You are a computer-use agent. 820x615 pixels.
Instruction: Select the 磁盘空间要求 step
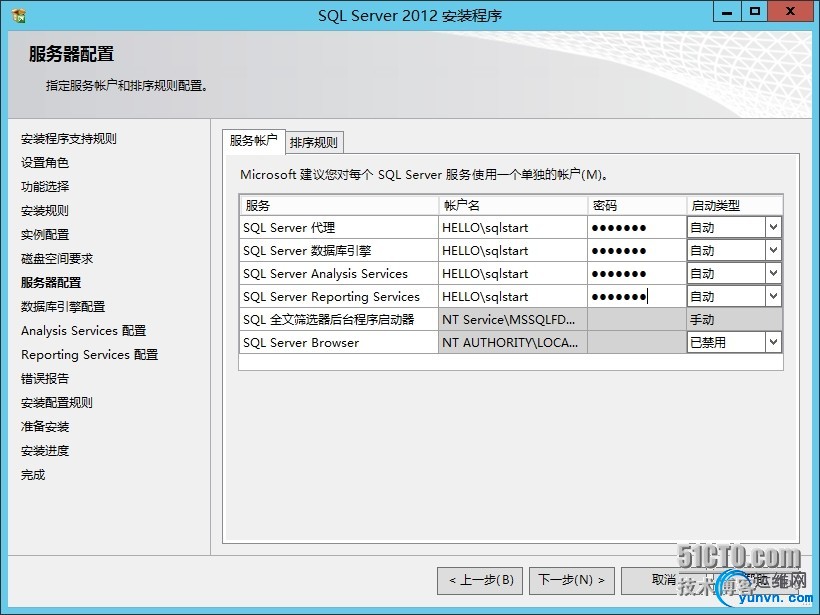pos(57,259)
